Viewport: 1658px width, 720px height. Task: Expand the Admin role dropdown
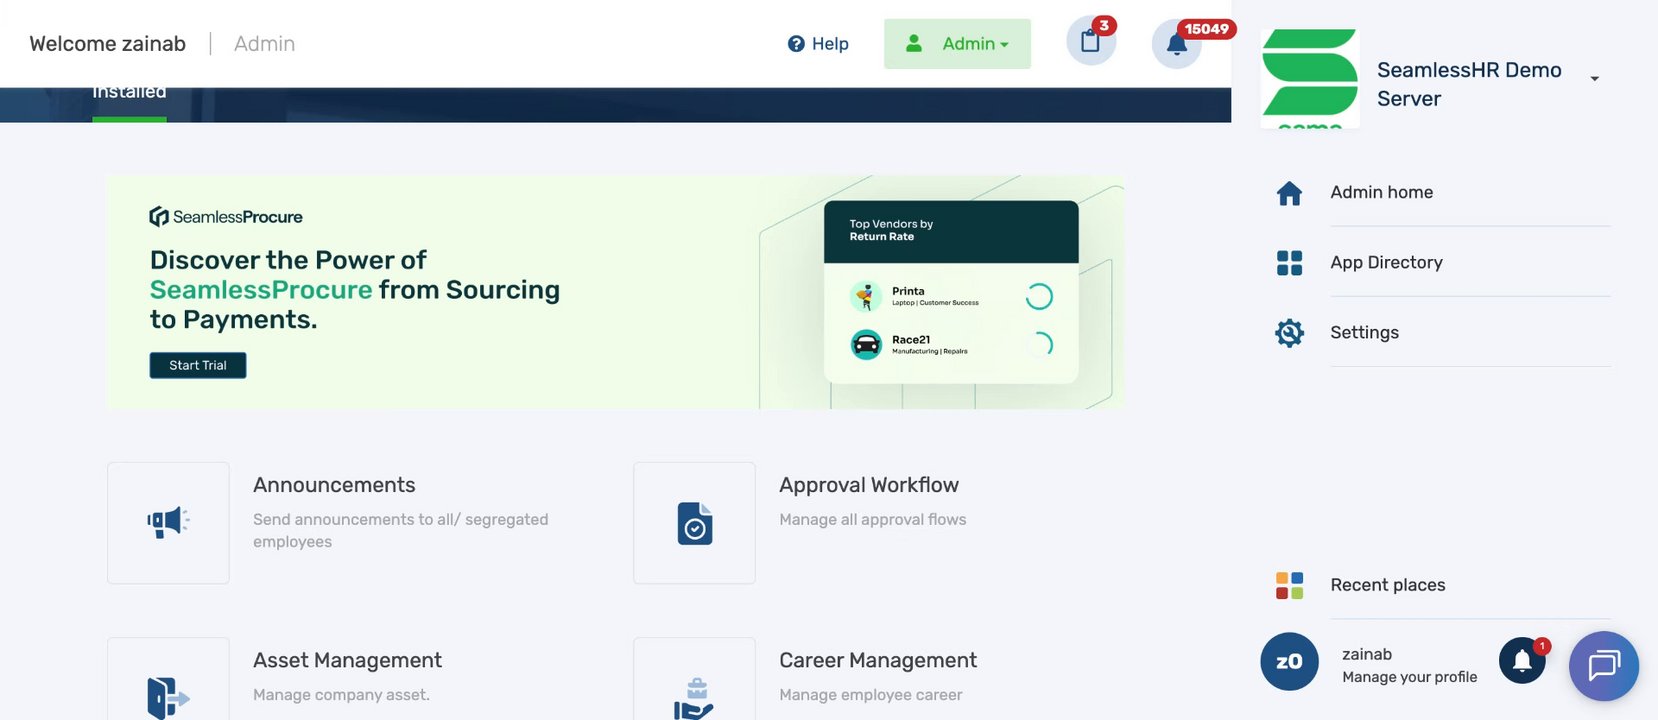(957, 44)
